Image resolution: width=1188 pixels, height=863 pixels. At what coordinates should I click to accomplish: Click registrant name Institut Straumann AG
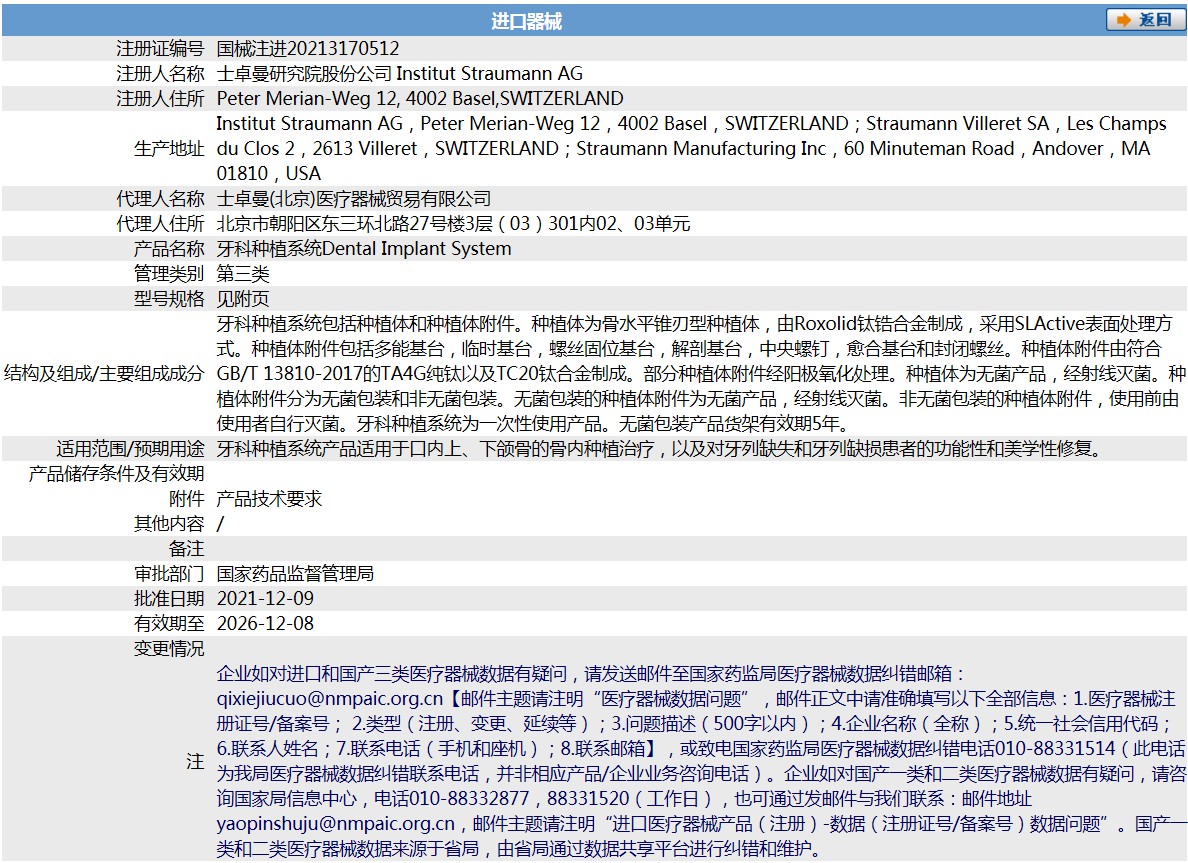pyautogui.click(x=489, y=73)
